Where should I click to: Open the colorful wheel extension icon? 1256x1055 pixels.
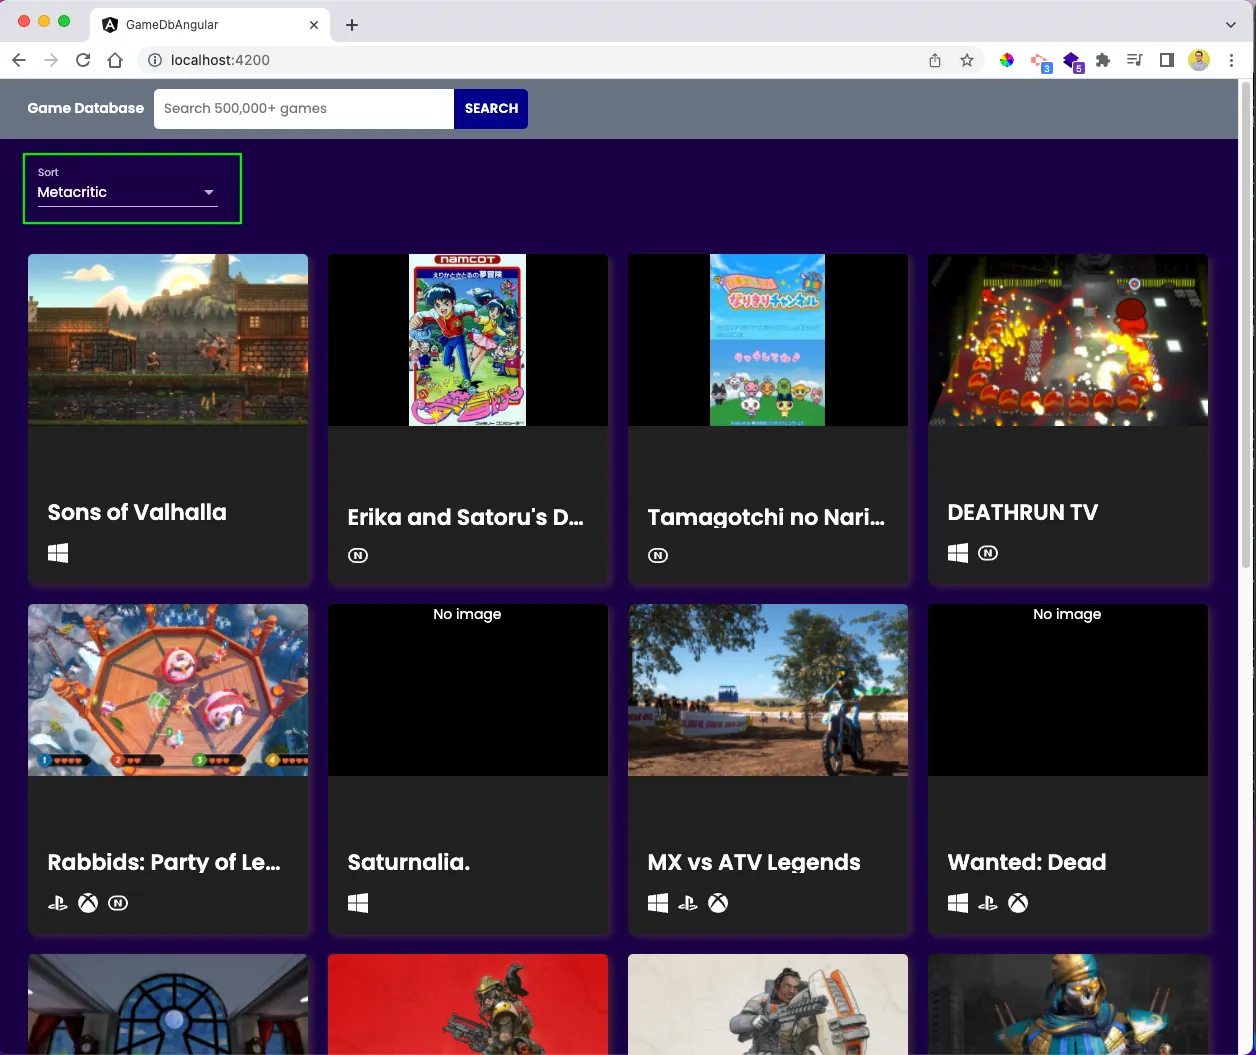(1007, 60)
